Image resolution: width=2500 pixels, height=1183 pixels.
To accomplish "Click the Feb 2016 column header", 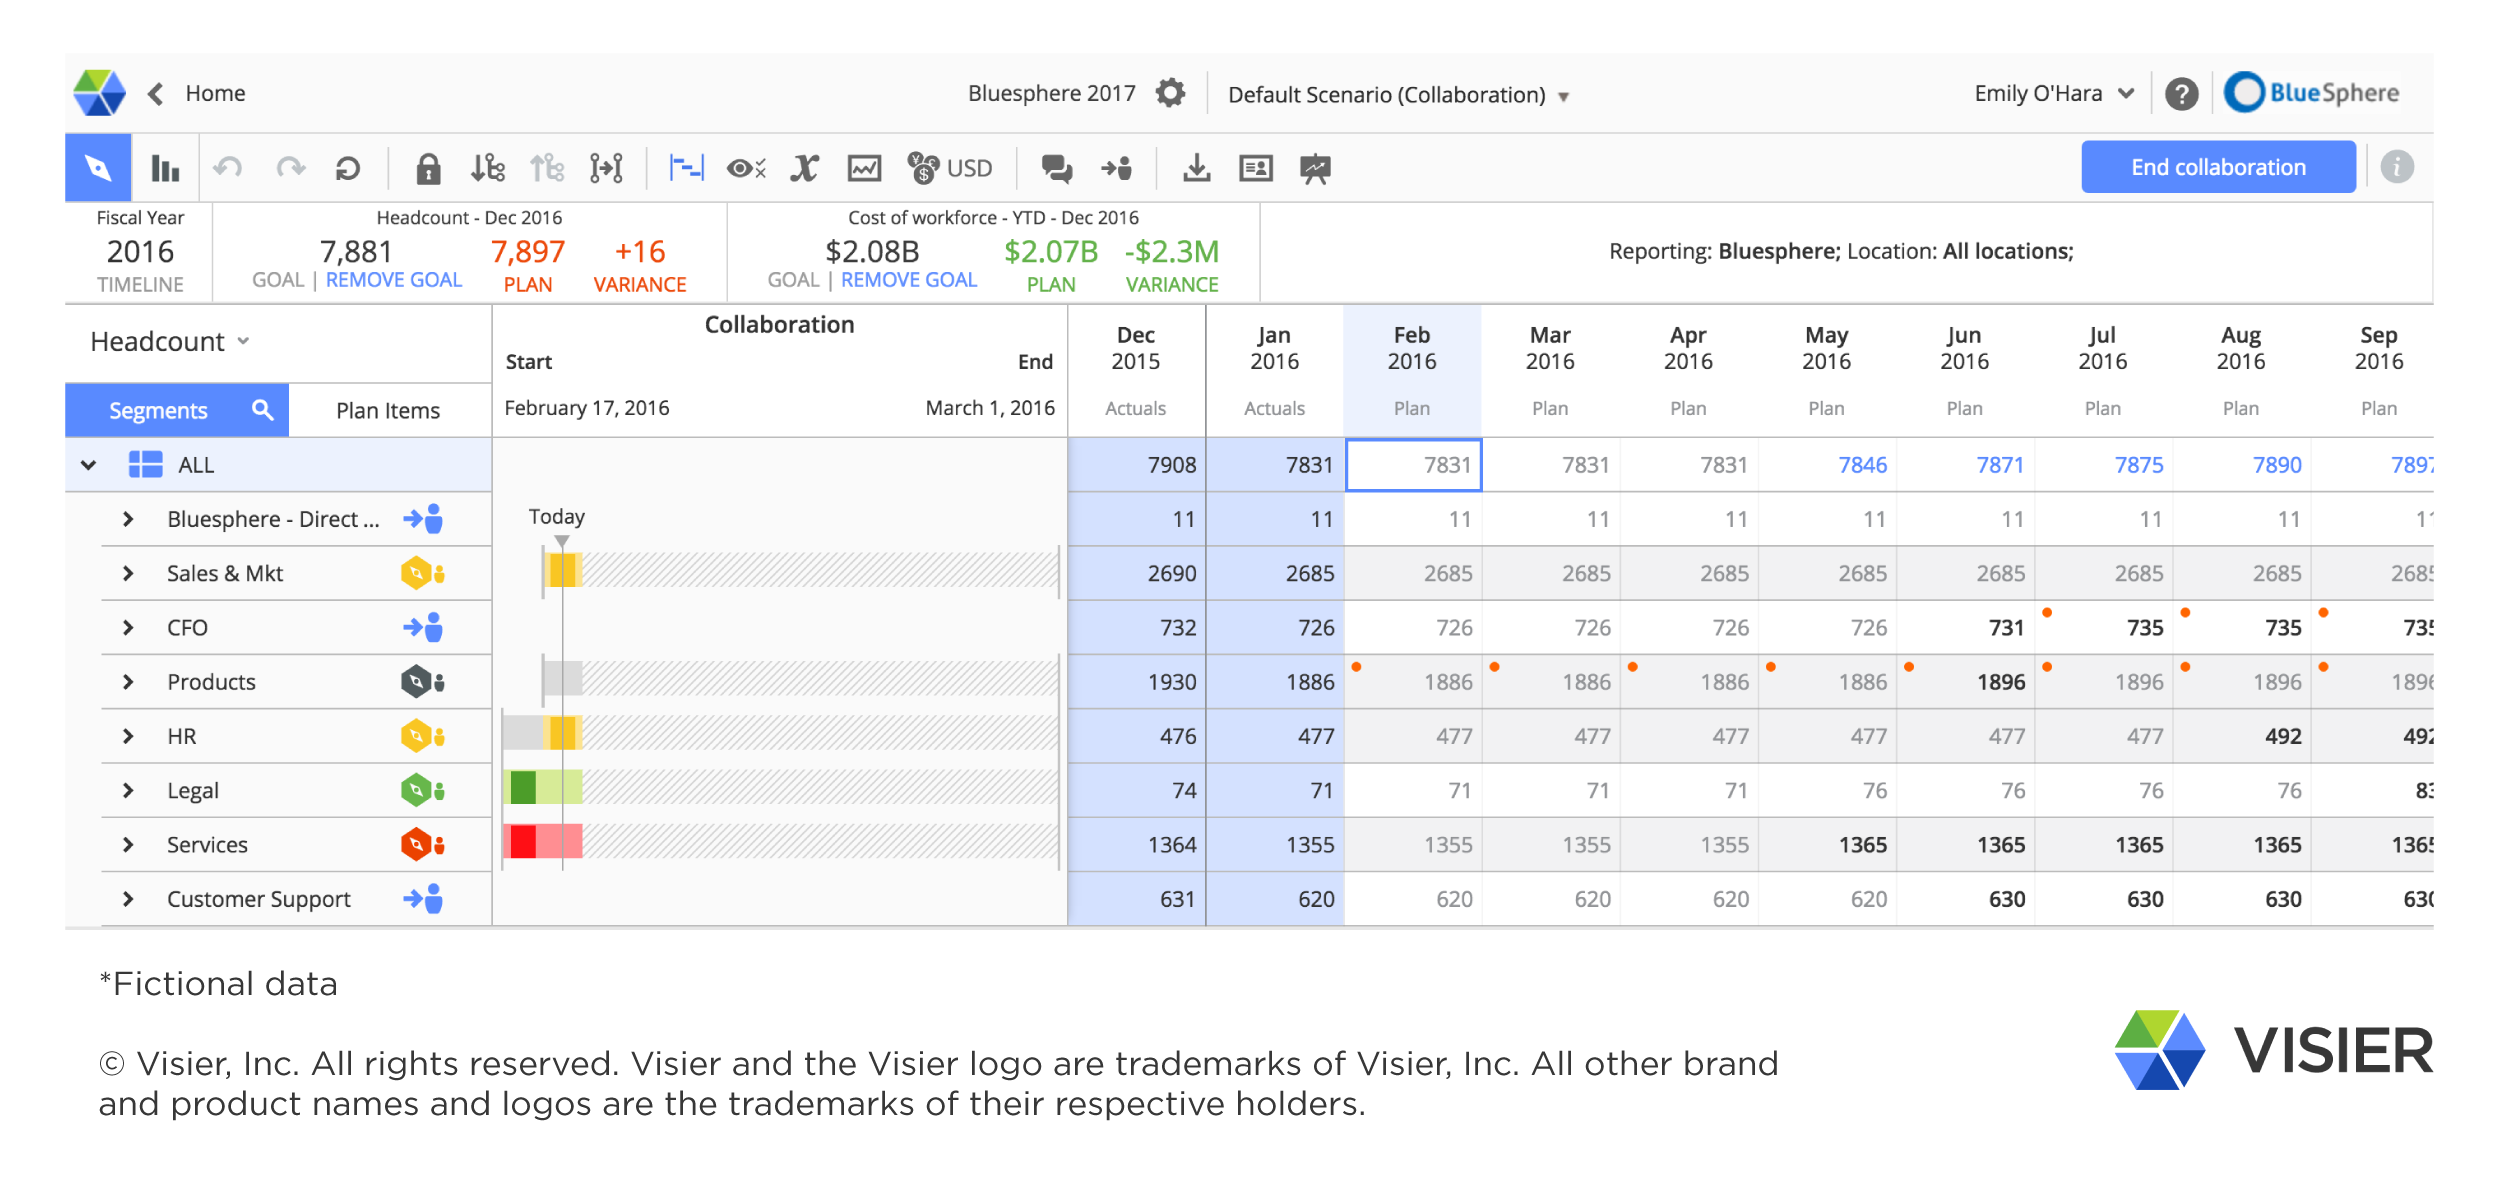I will click(1412, 371).
